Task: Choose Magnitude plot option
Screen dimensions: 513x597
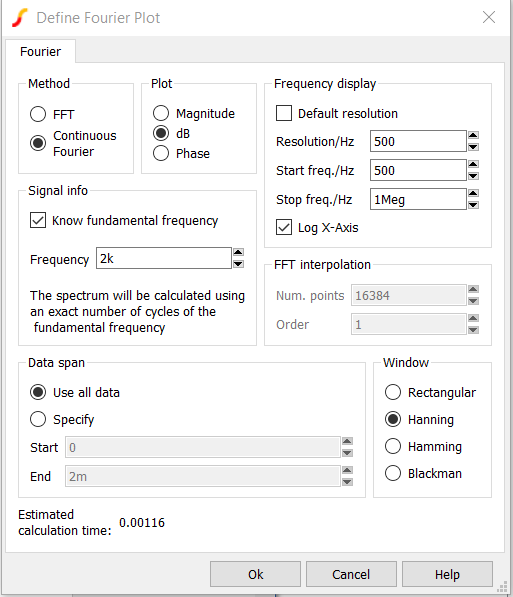Action: [161, 113]
